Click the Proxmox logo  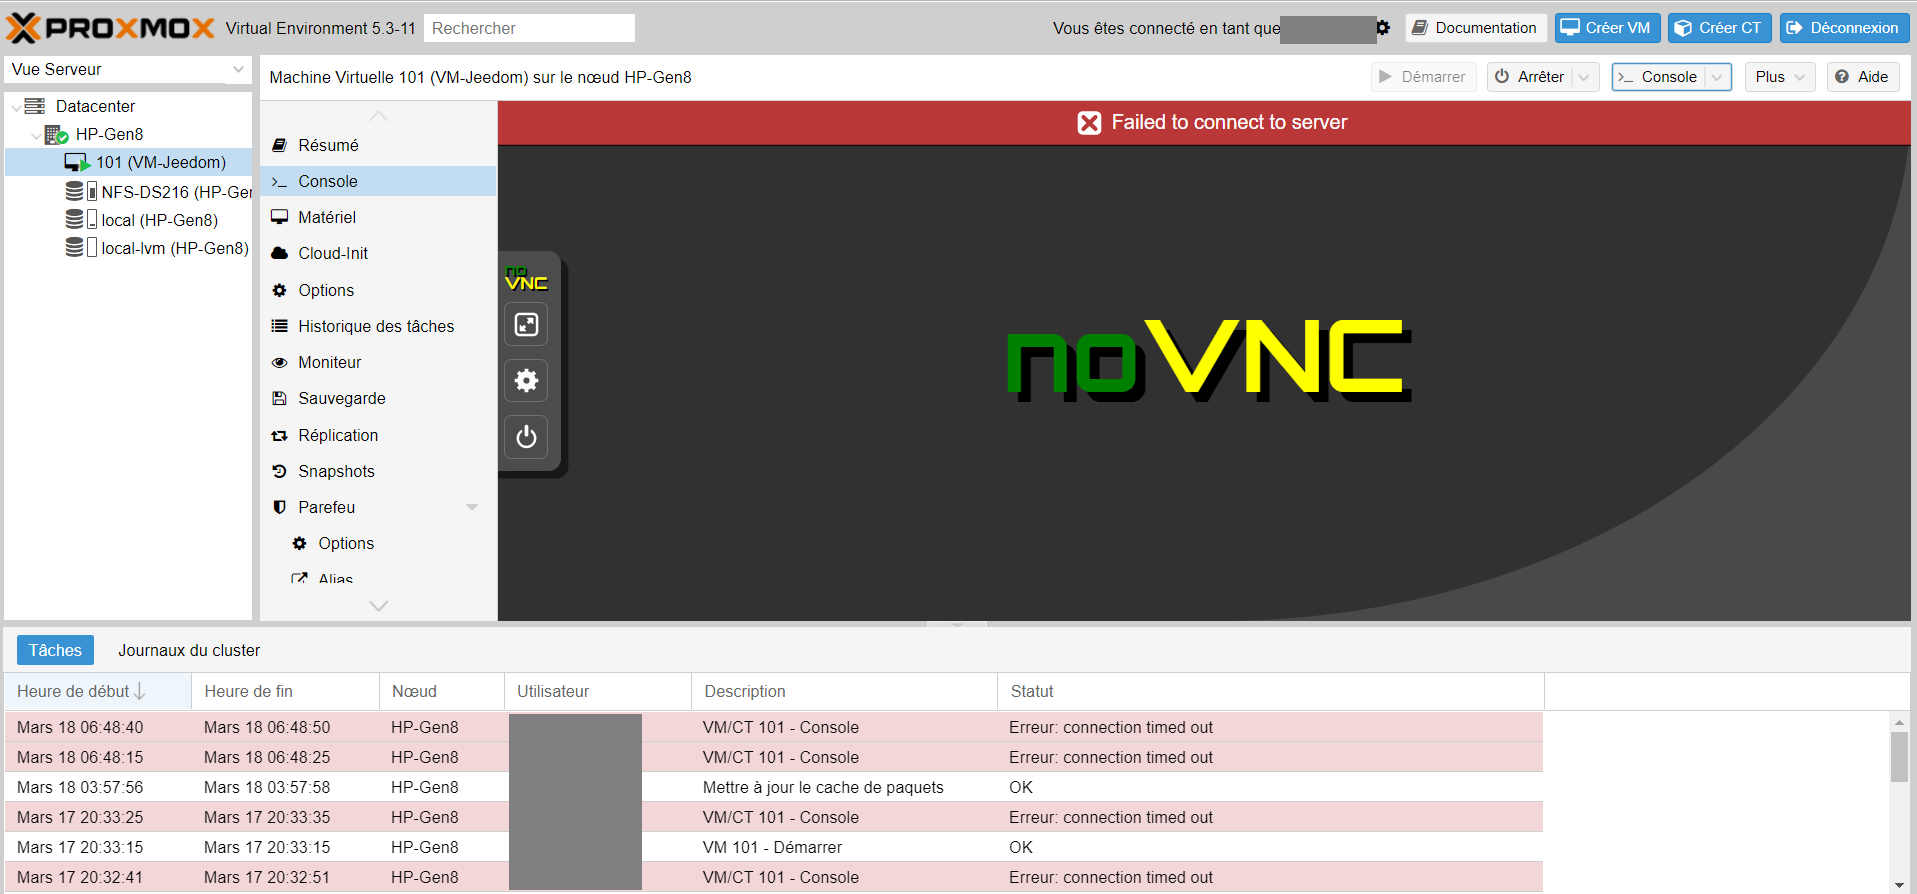point(111,28)
